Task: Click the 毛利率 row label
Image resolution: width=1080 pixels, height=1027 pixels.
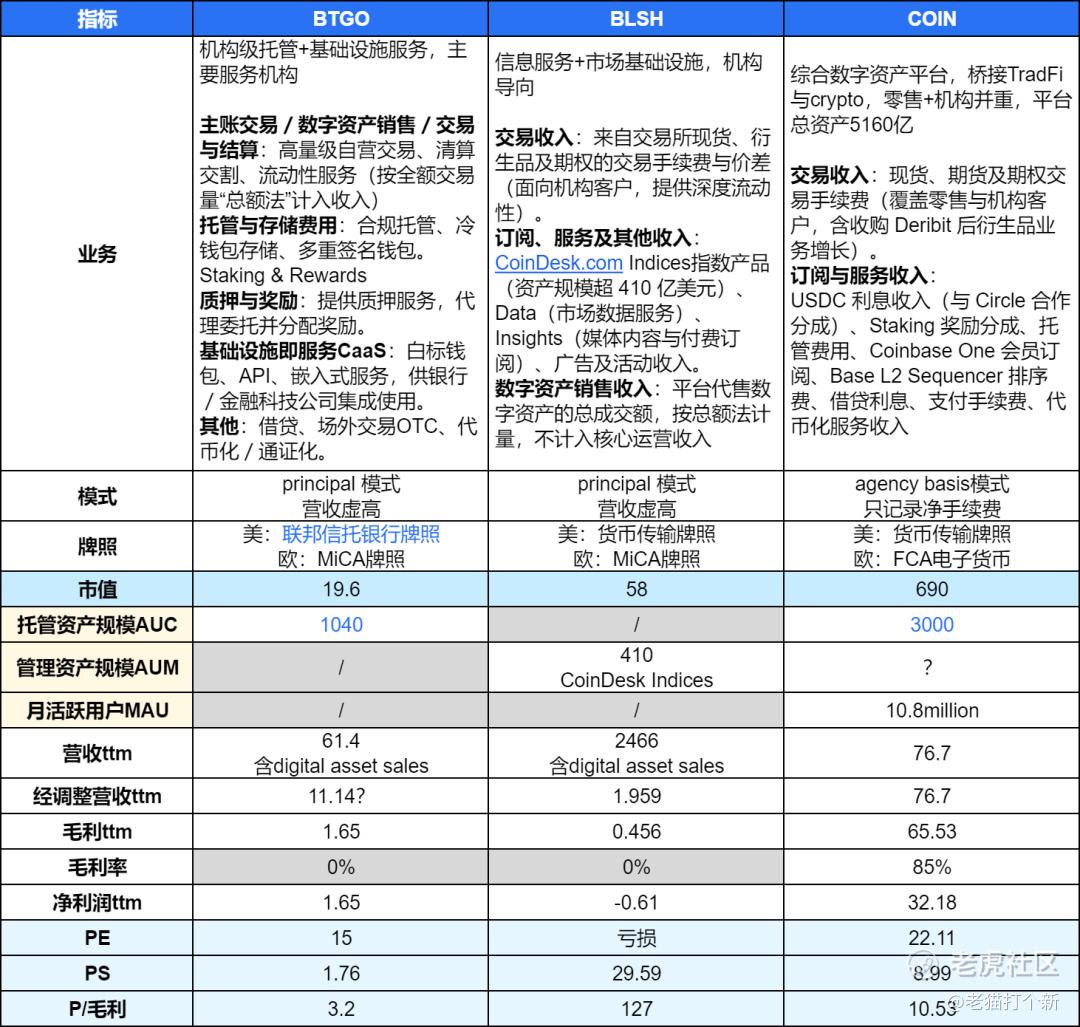Action: 97,867
